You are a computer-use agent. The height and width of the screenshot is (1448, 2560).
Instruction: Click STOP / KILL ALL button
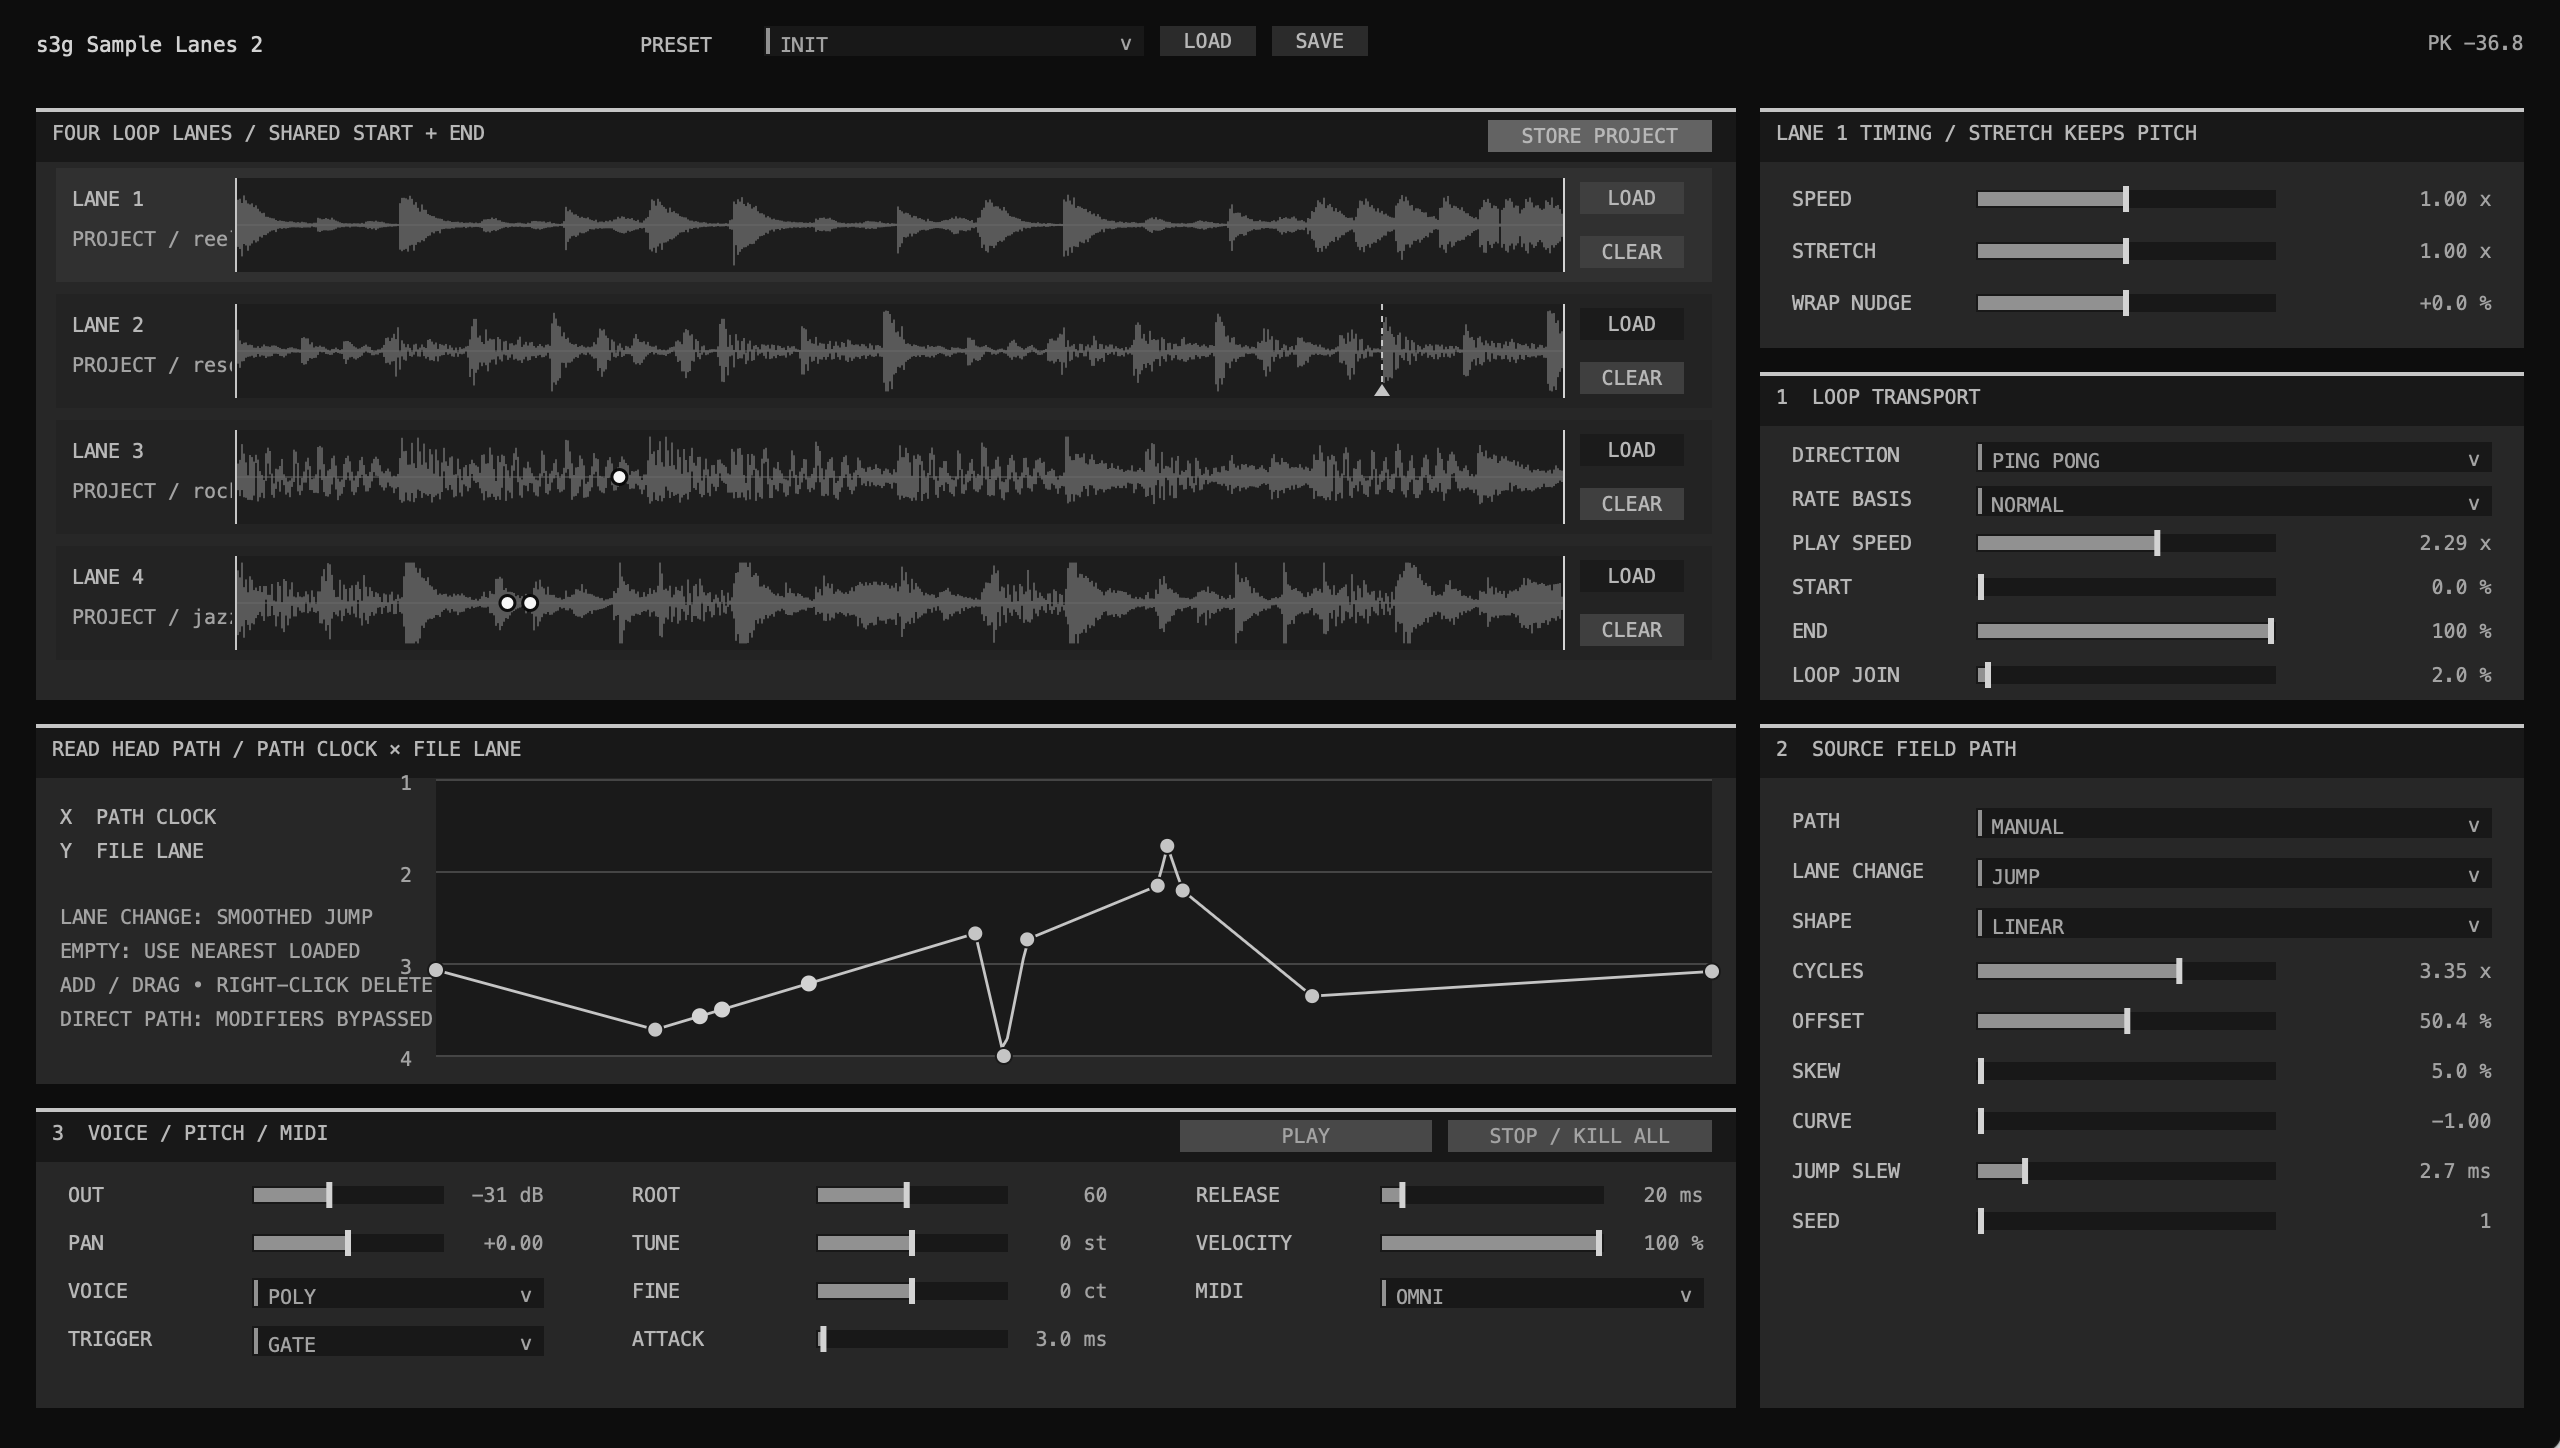tap(1579, 1136)
